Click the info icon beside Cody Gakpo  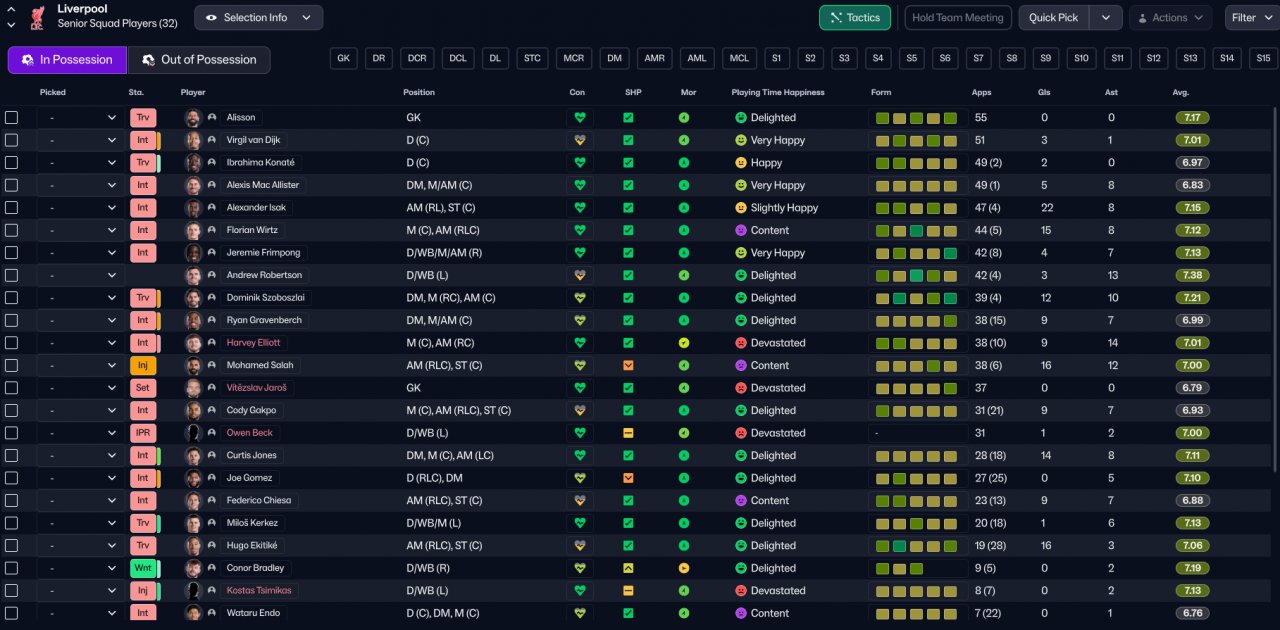212,410
